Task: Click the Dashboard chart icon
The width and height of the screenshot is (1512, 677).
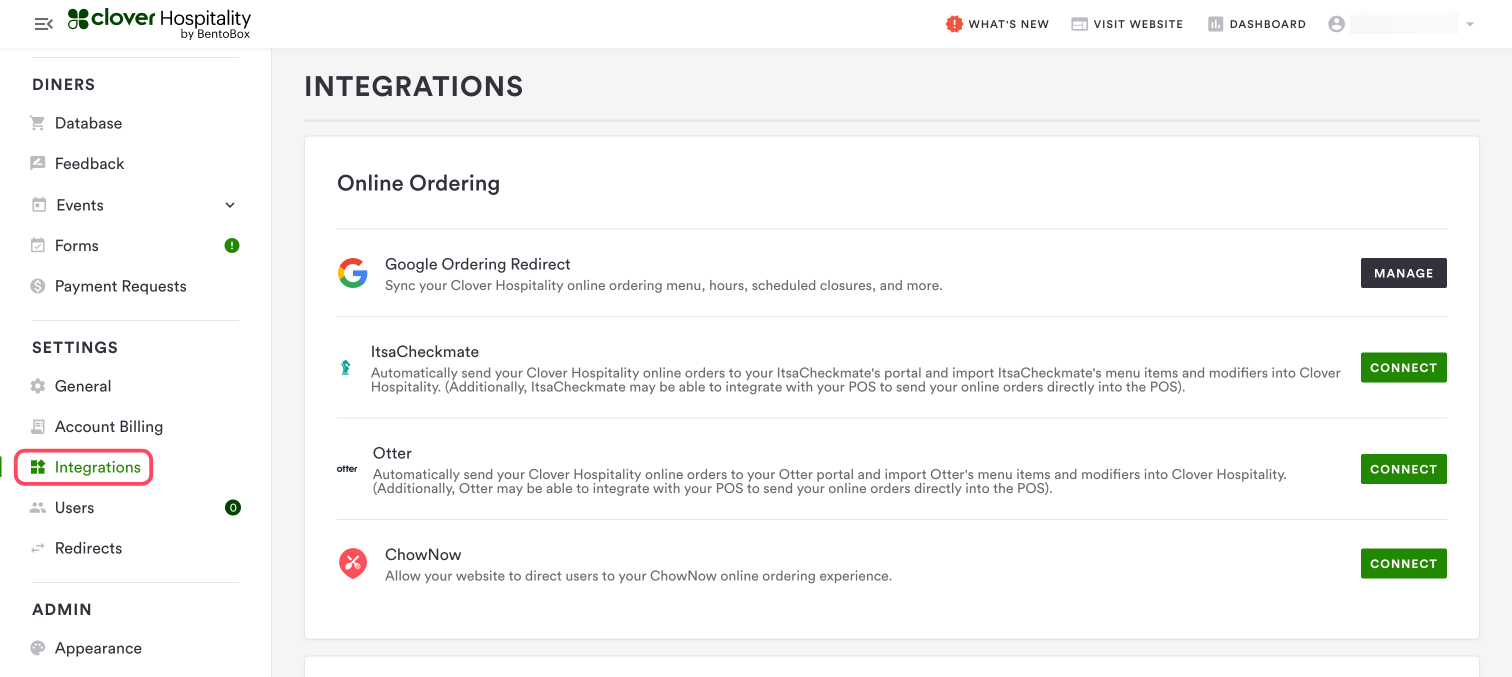Action: pyautogui.click(x=1216, y=24)
